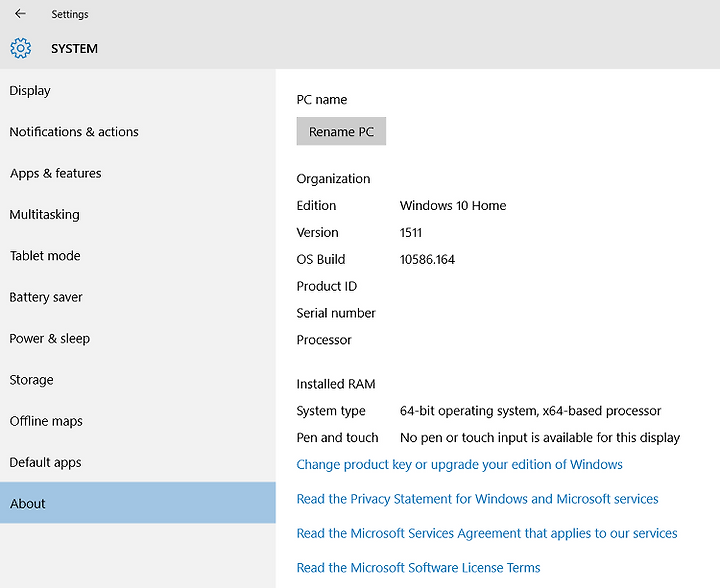
Task: Open Power & sleep settings
Action: click(138, 338)
